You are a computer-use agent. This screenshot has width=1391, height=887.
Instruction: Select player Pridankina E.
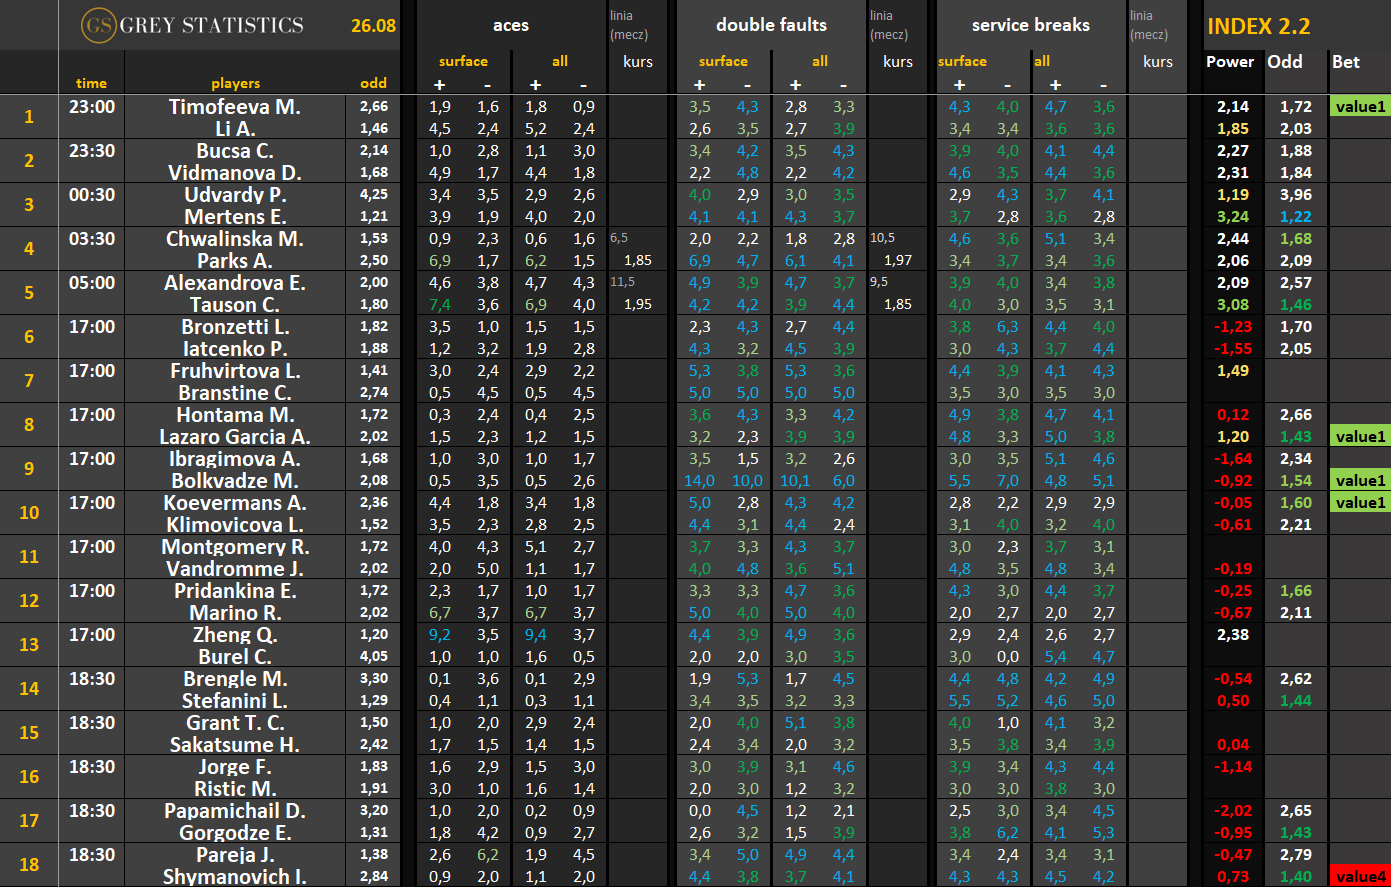[235, 590]
